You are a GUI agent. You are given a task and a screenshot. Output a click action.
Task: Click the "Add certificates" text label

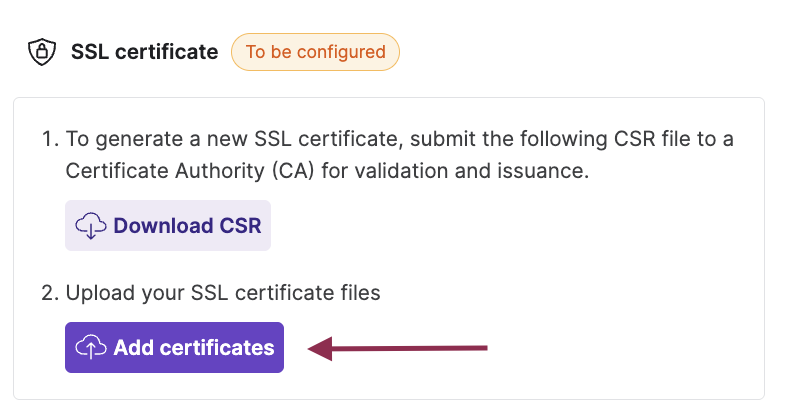coord(194,347)
